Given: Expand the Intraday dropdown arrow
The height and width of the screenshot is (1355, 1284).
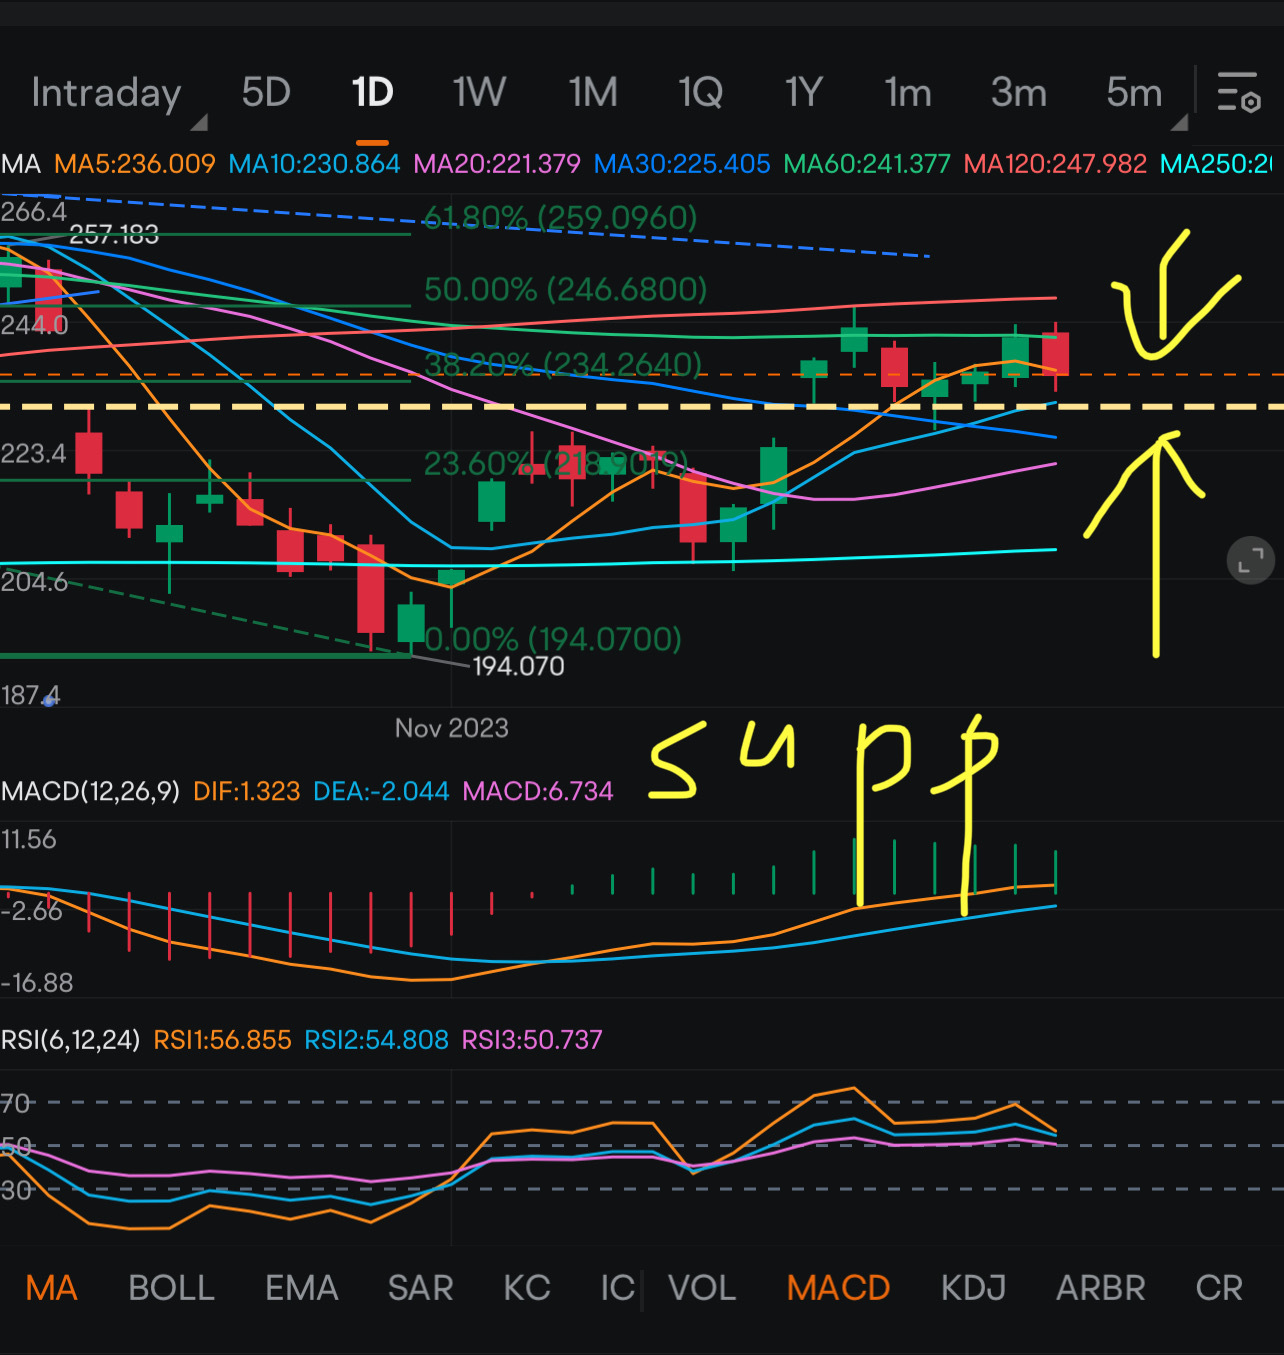Looking at the screenshot, I should coord(199,122).
